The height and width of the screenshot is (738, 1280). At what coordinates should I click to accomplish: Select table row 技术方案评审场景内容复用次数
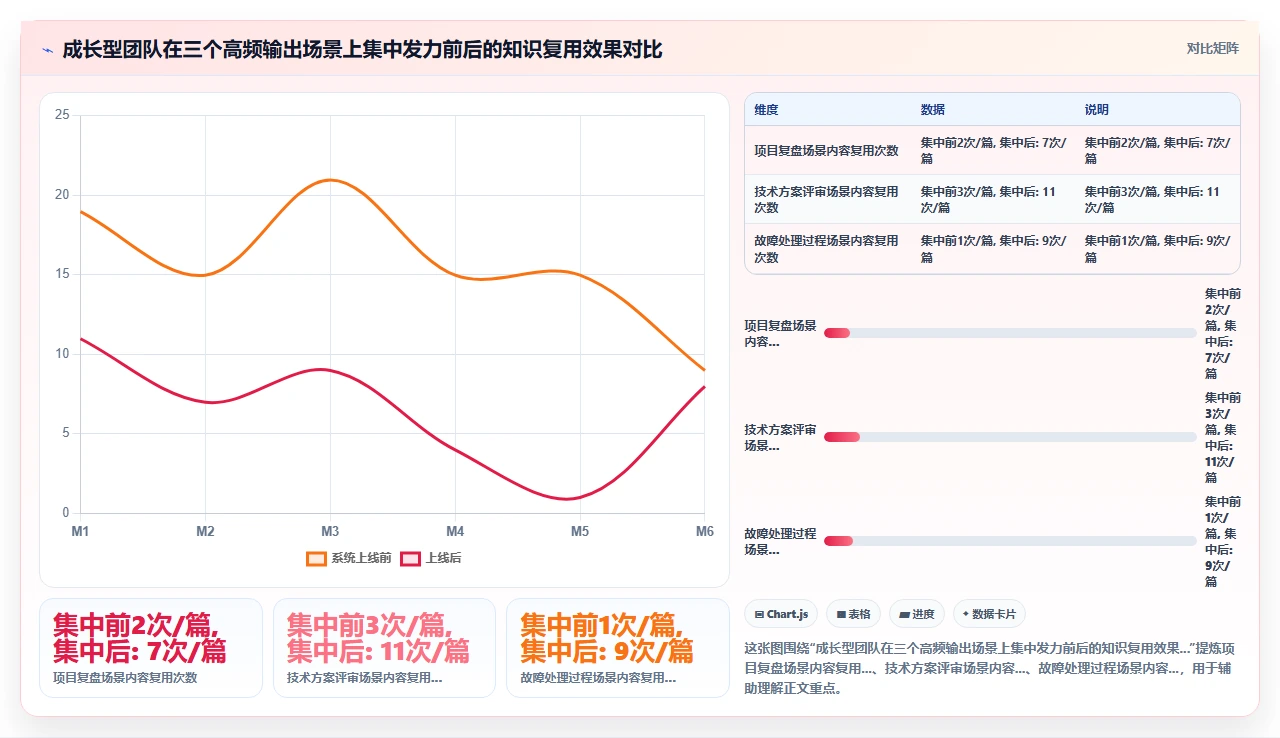pos(992,200)
